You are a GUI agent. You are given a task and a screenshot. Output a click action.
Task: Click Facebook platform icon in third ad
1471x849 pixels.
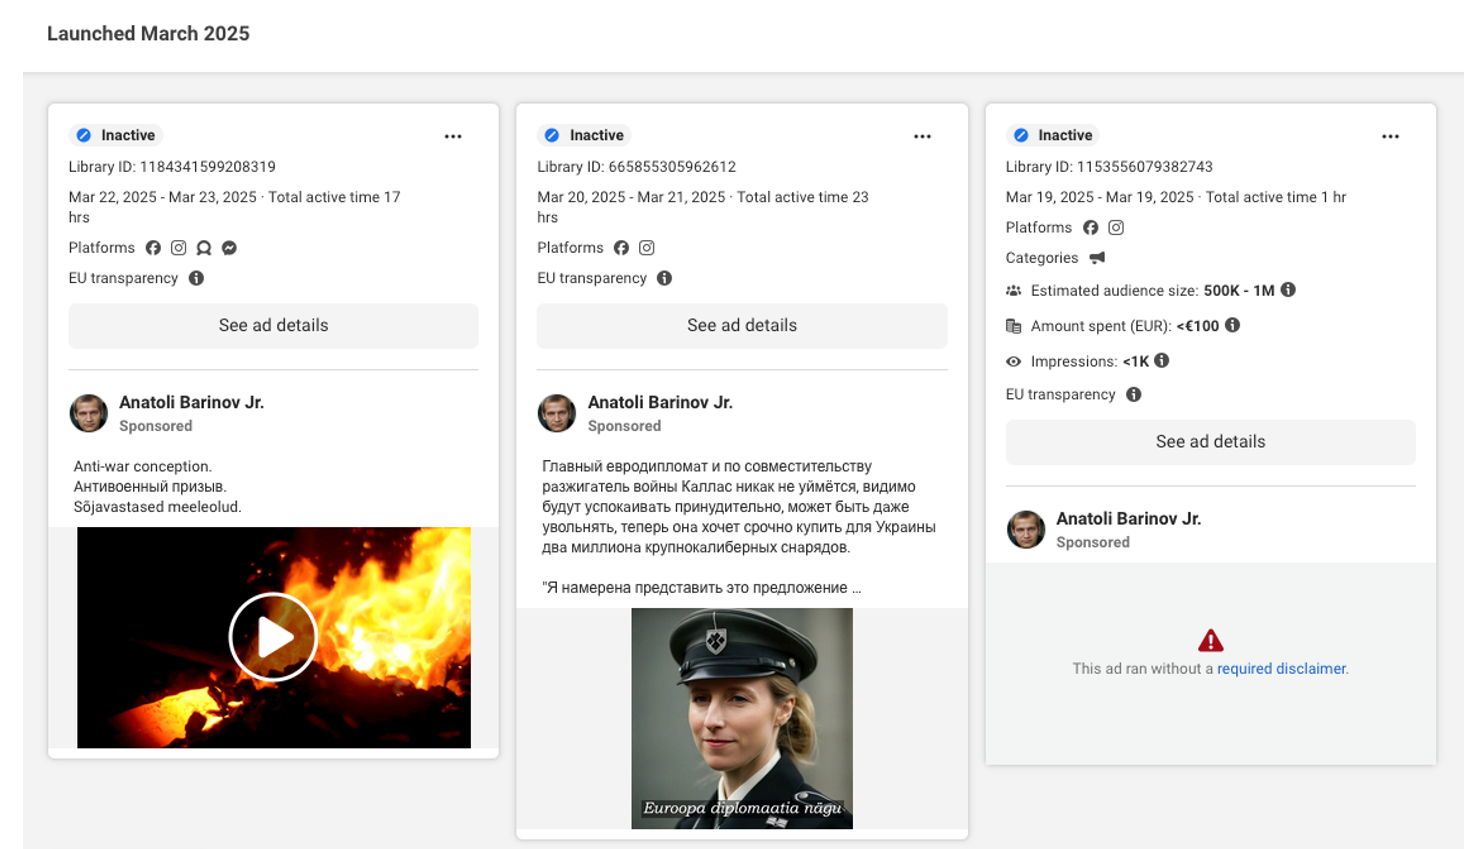[1090, 228]
